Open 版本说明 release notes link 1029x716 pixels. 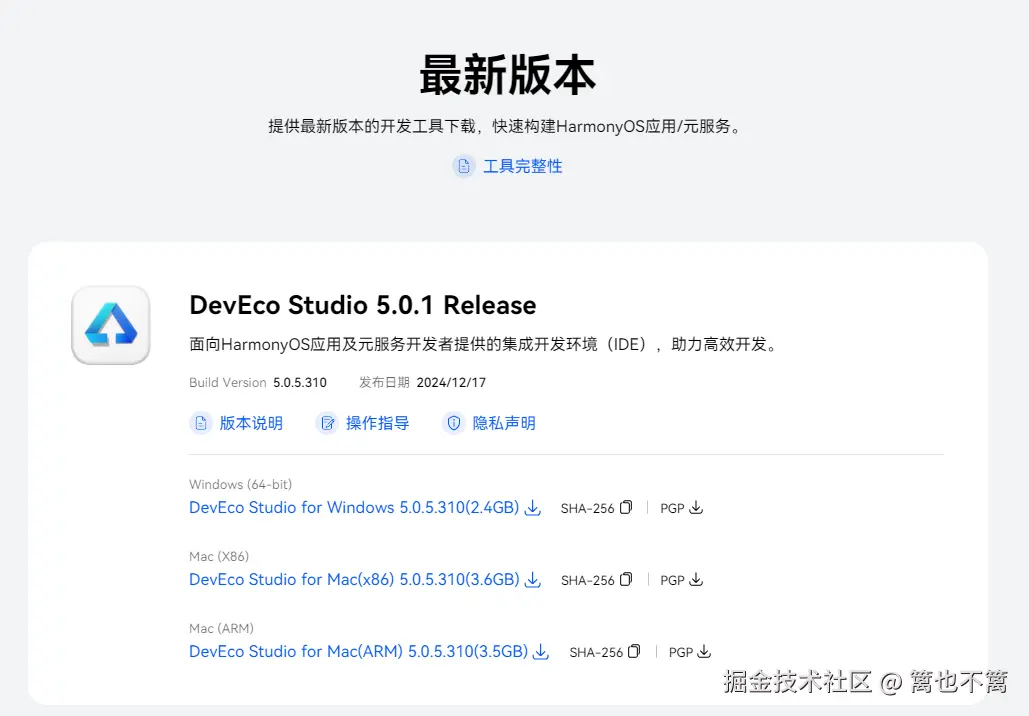(251, 423)
